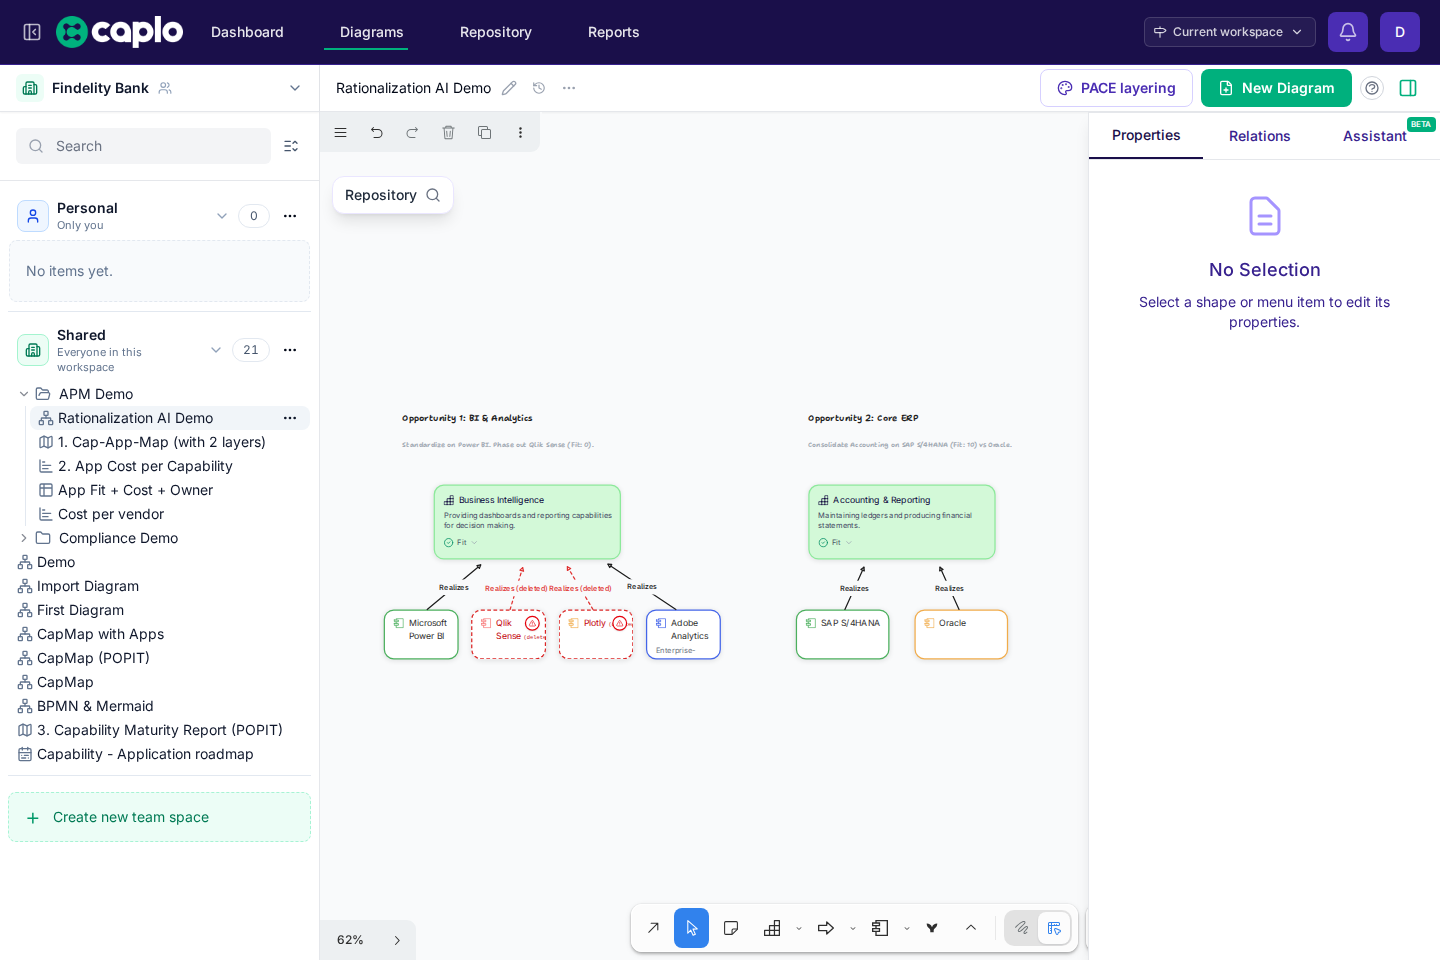Click the caplo logo

[x=120, y=32]
